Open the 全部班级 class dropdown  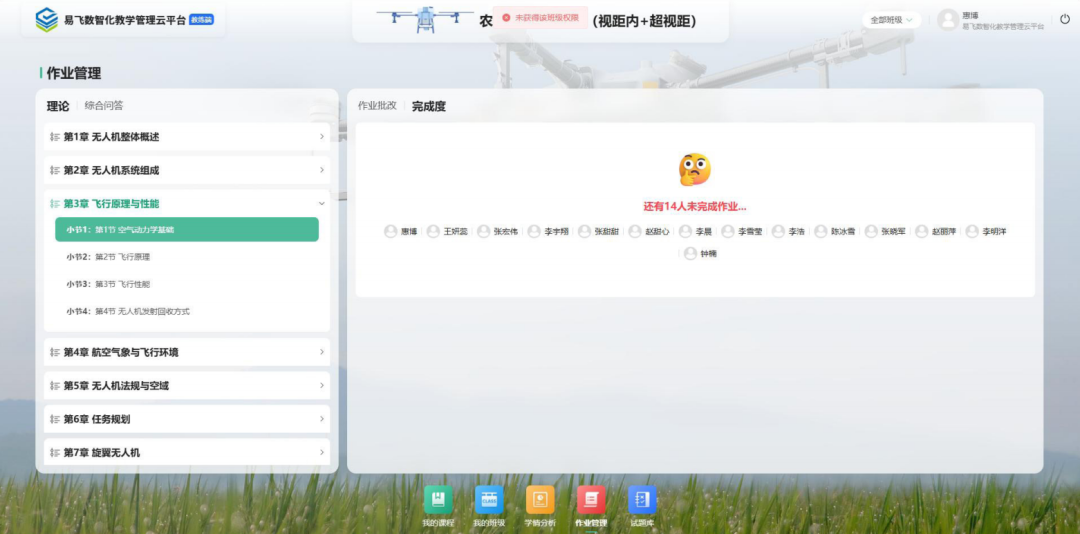coord(891,20)
